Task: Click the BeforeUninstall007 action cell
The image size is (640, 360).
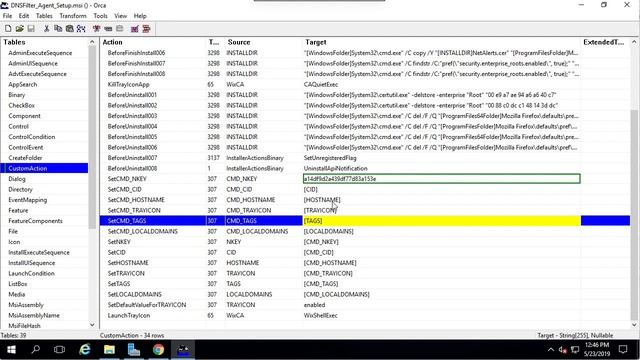Action: point(132,158)
